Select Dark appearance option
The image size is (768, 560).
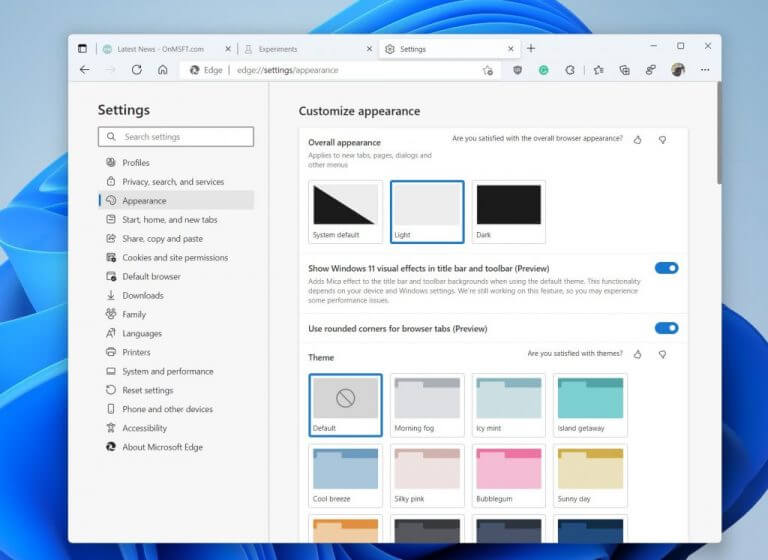pyautogui.click(x=508, y=212)
